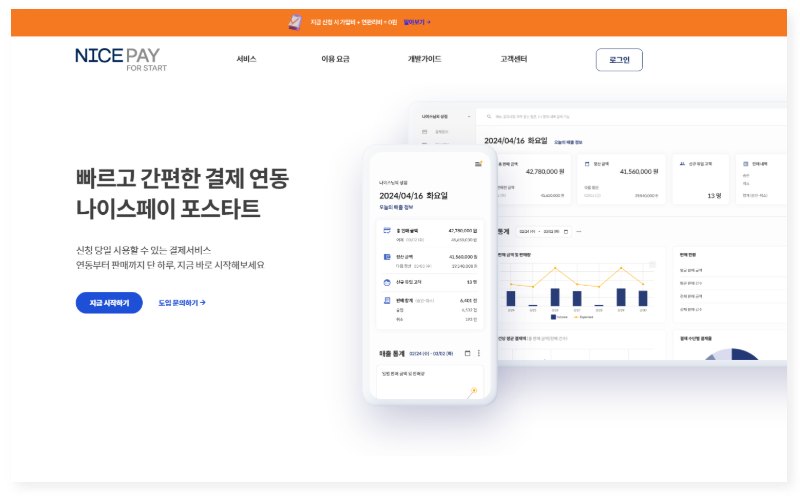Click the ellipsis next to dashboard date picker
The height and width of the screenshot is (500, 800).
point(579,232)
